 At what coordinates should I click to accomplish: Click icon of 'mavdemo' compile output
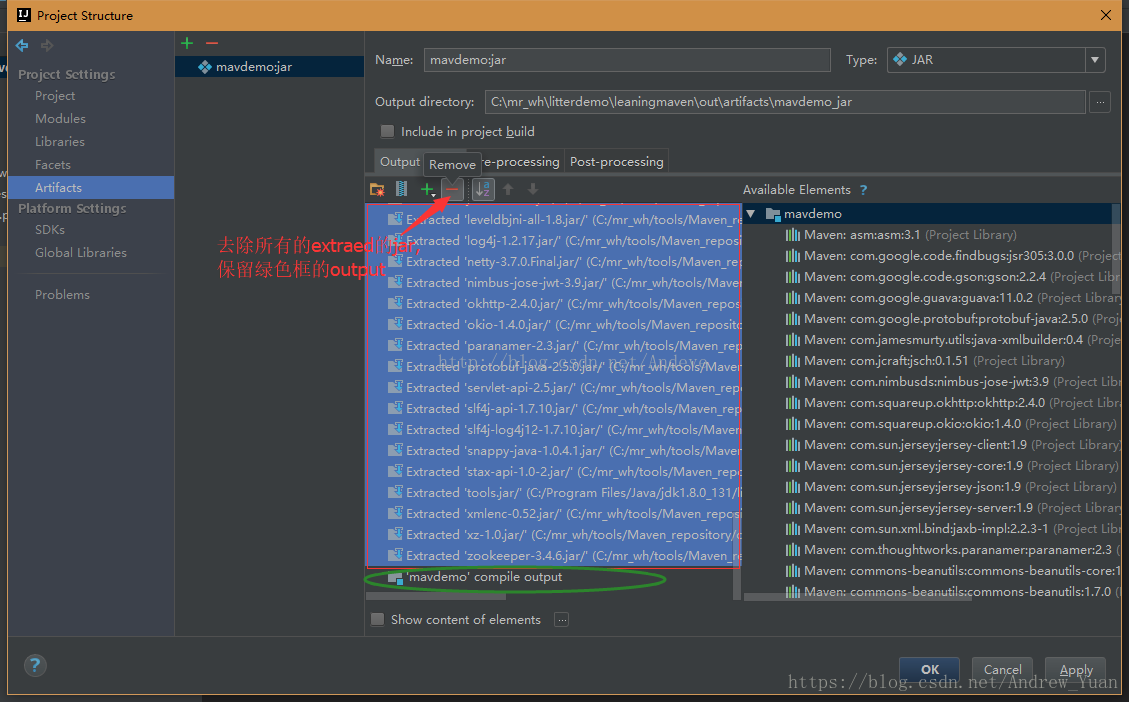point(395,577)
